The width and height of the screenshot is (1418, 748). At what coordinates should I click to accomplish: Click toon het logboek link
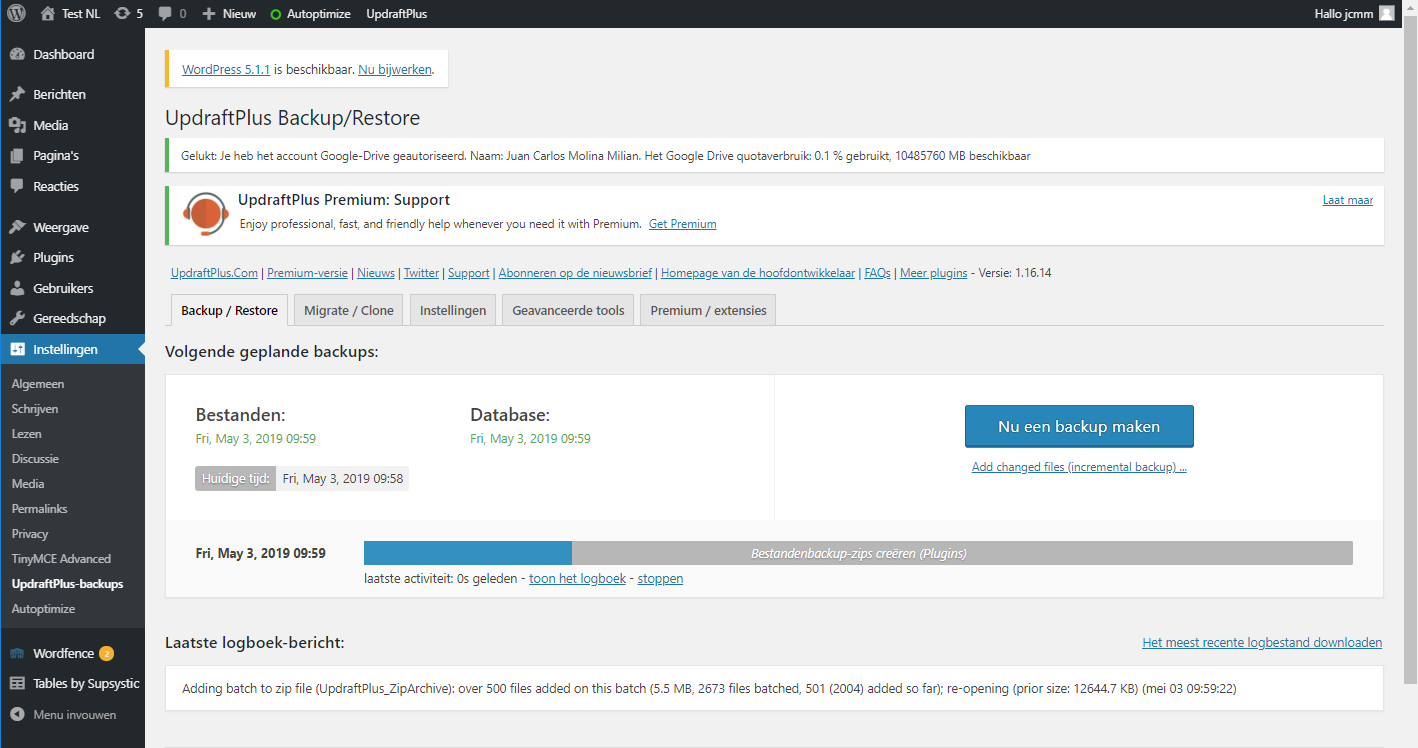[577, 579]
